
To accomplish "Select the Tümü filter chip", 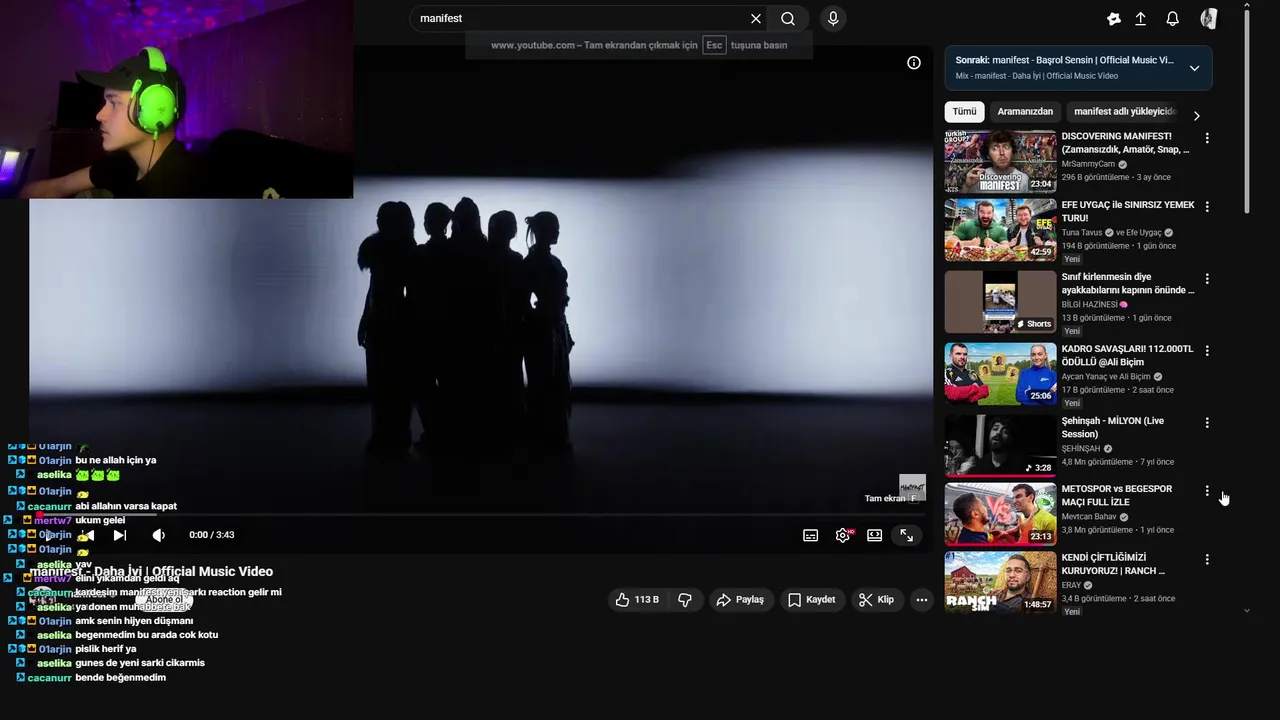I will (x=964, y=112).
